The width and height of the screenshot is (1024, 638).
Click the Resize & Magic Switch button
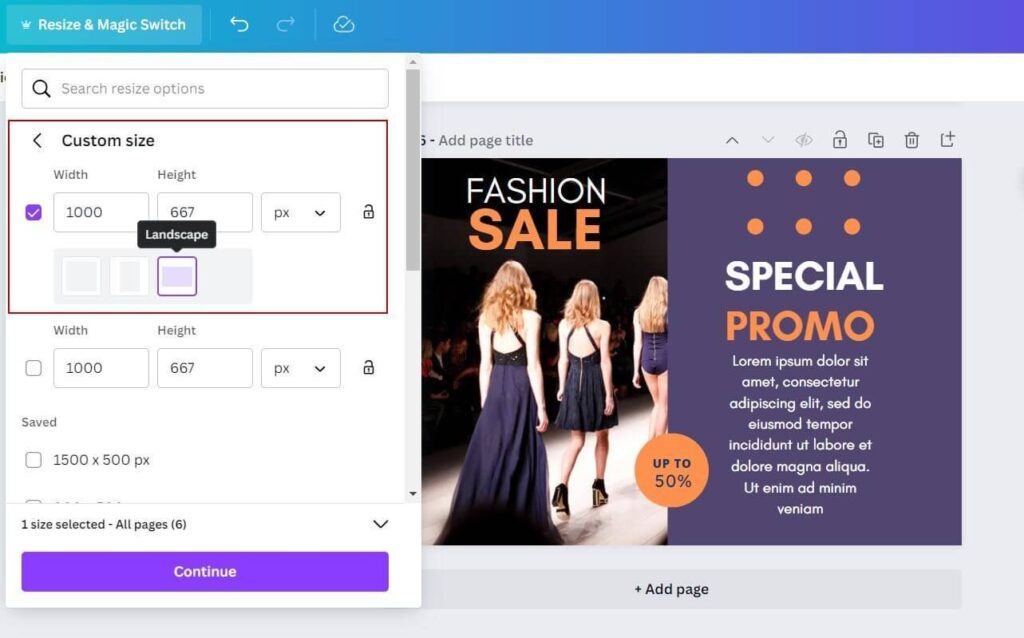click(x=104, y=23)
